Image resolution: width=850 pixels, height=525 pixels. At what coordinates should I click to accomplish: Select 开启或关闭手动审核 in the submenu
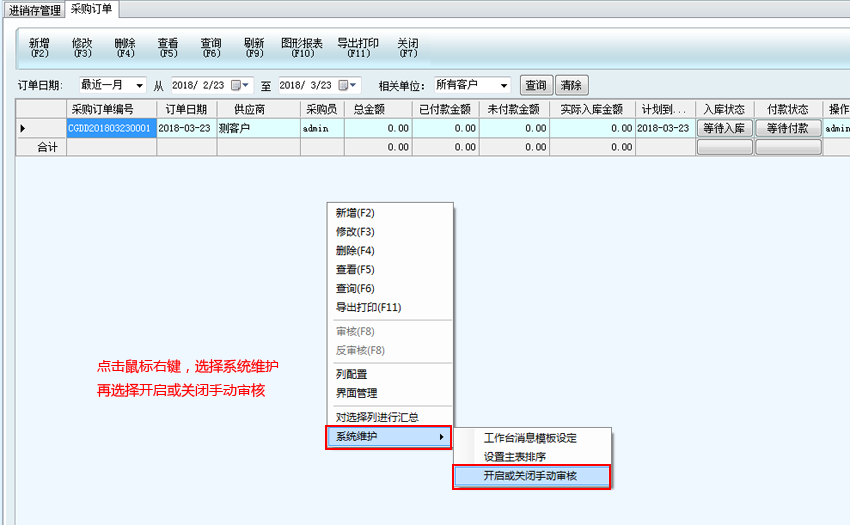pyautogui.click(x=530, y=476)
